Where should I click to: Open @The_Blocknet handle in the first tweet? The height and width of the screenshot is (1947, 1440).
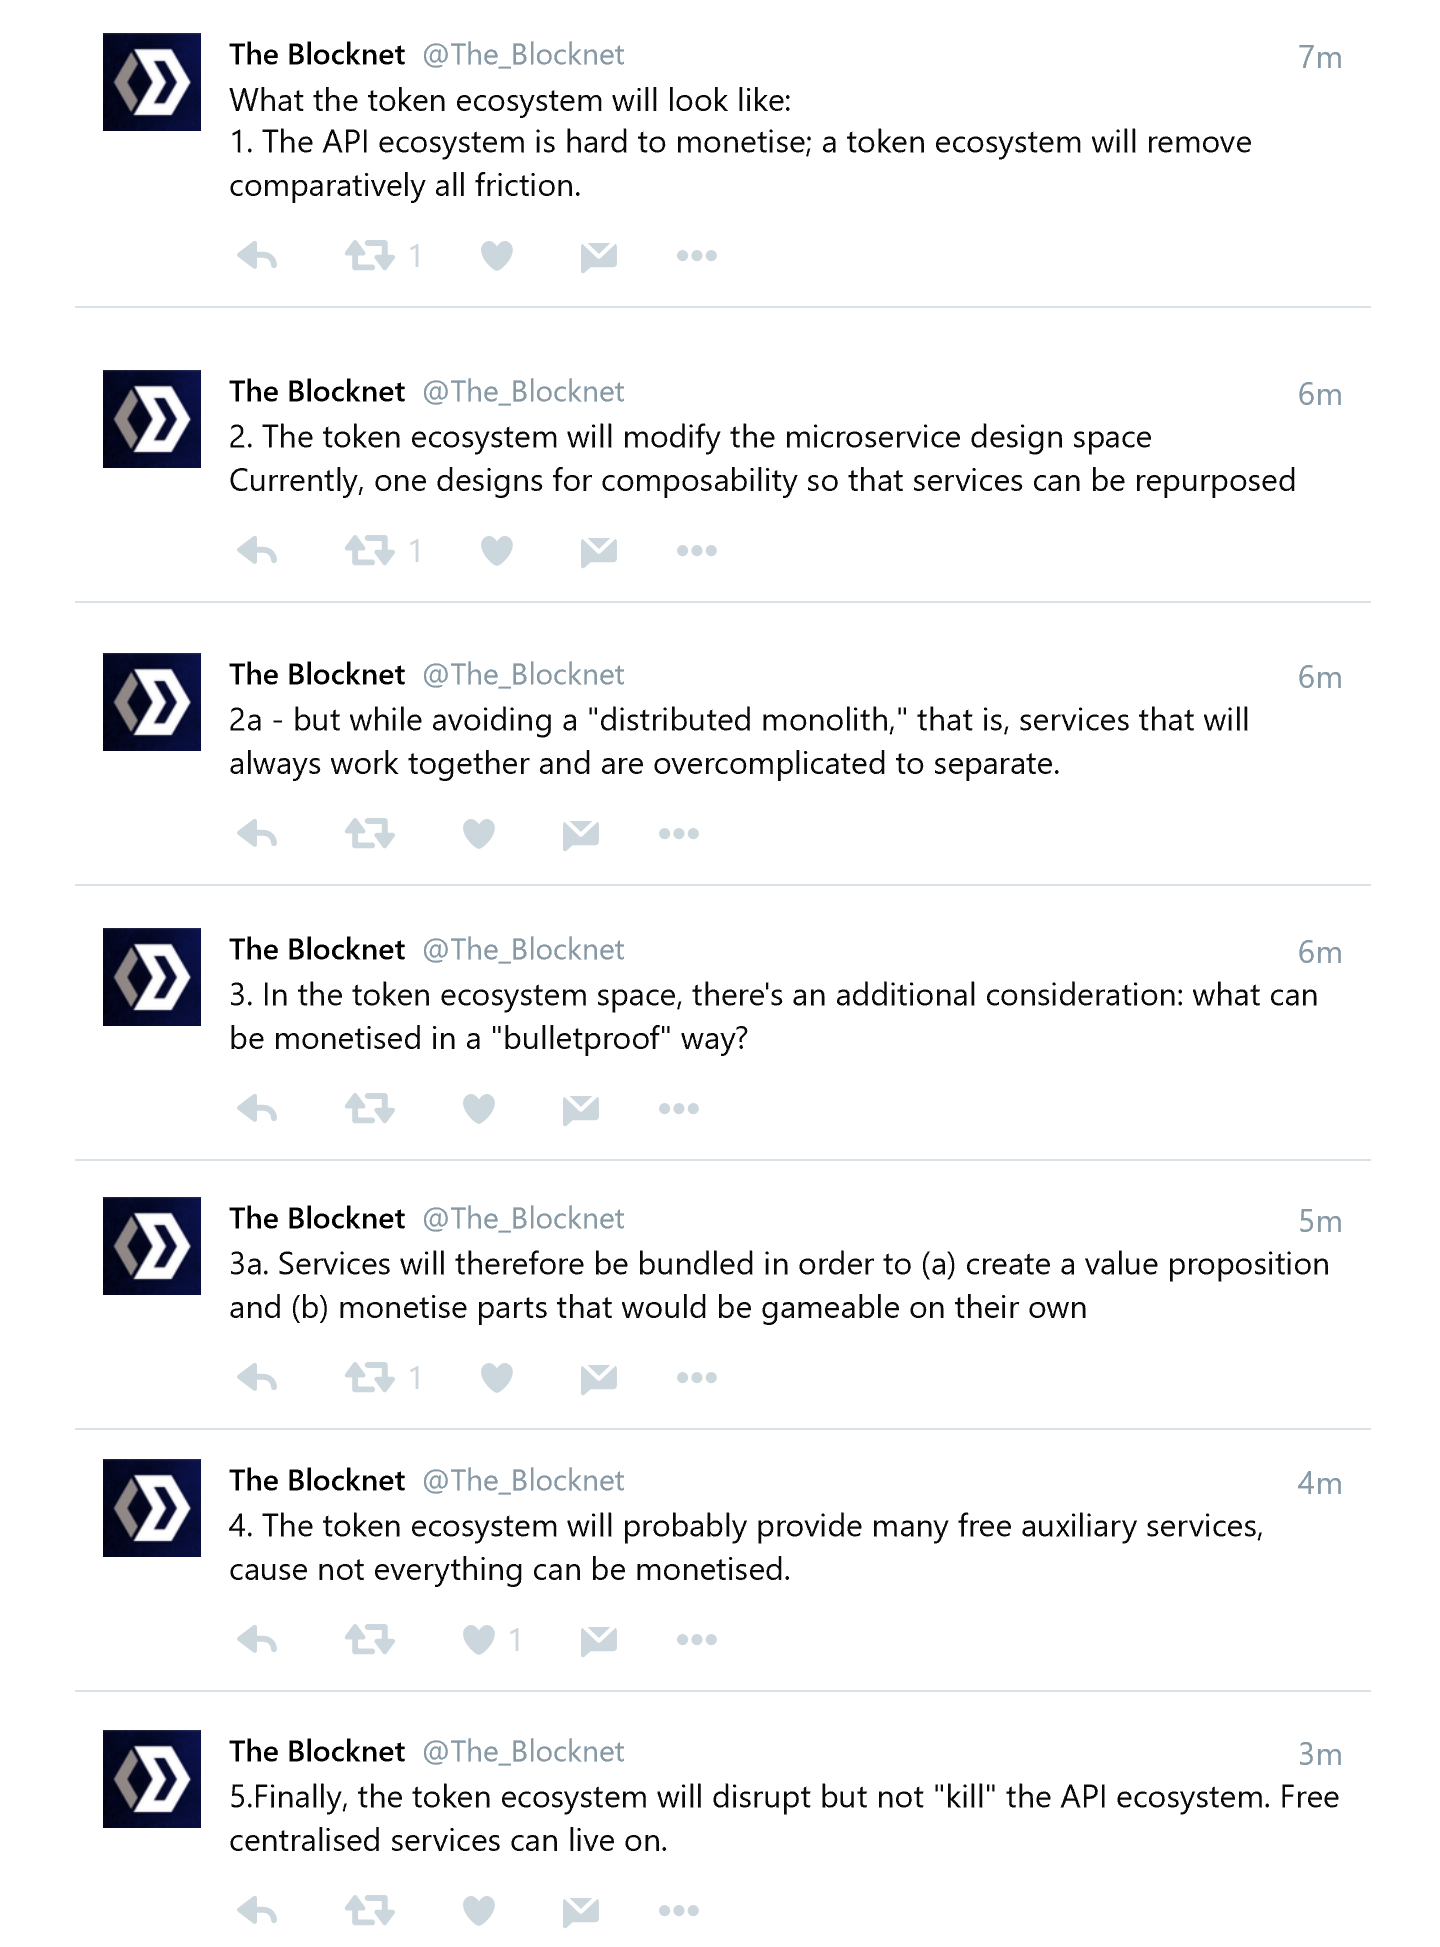click(x=523, y=55)
